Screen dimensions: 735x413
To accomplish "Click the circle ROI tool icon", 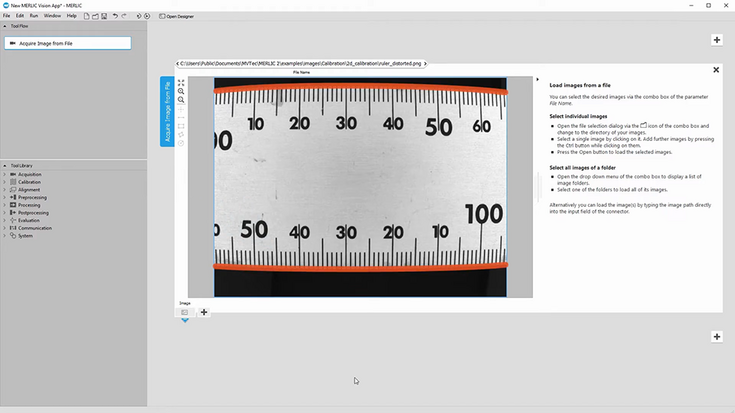I will [181, 143].
